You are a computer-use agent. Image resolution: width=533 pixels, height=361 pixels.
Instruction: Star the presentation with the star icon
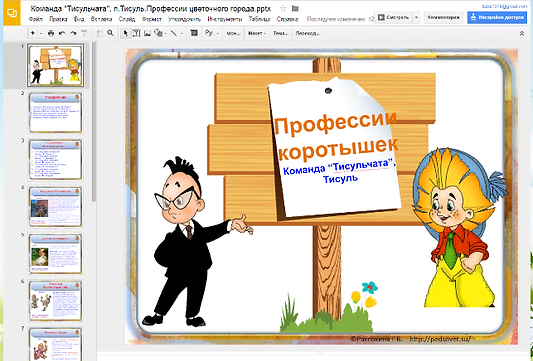pos(283,8)
